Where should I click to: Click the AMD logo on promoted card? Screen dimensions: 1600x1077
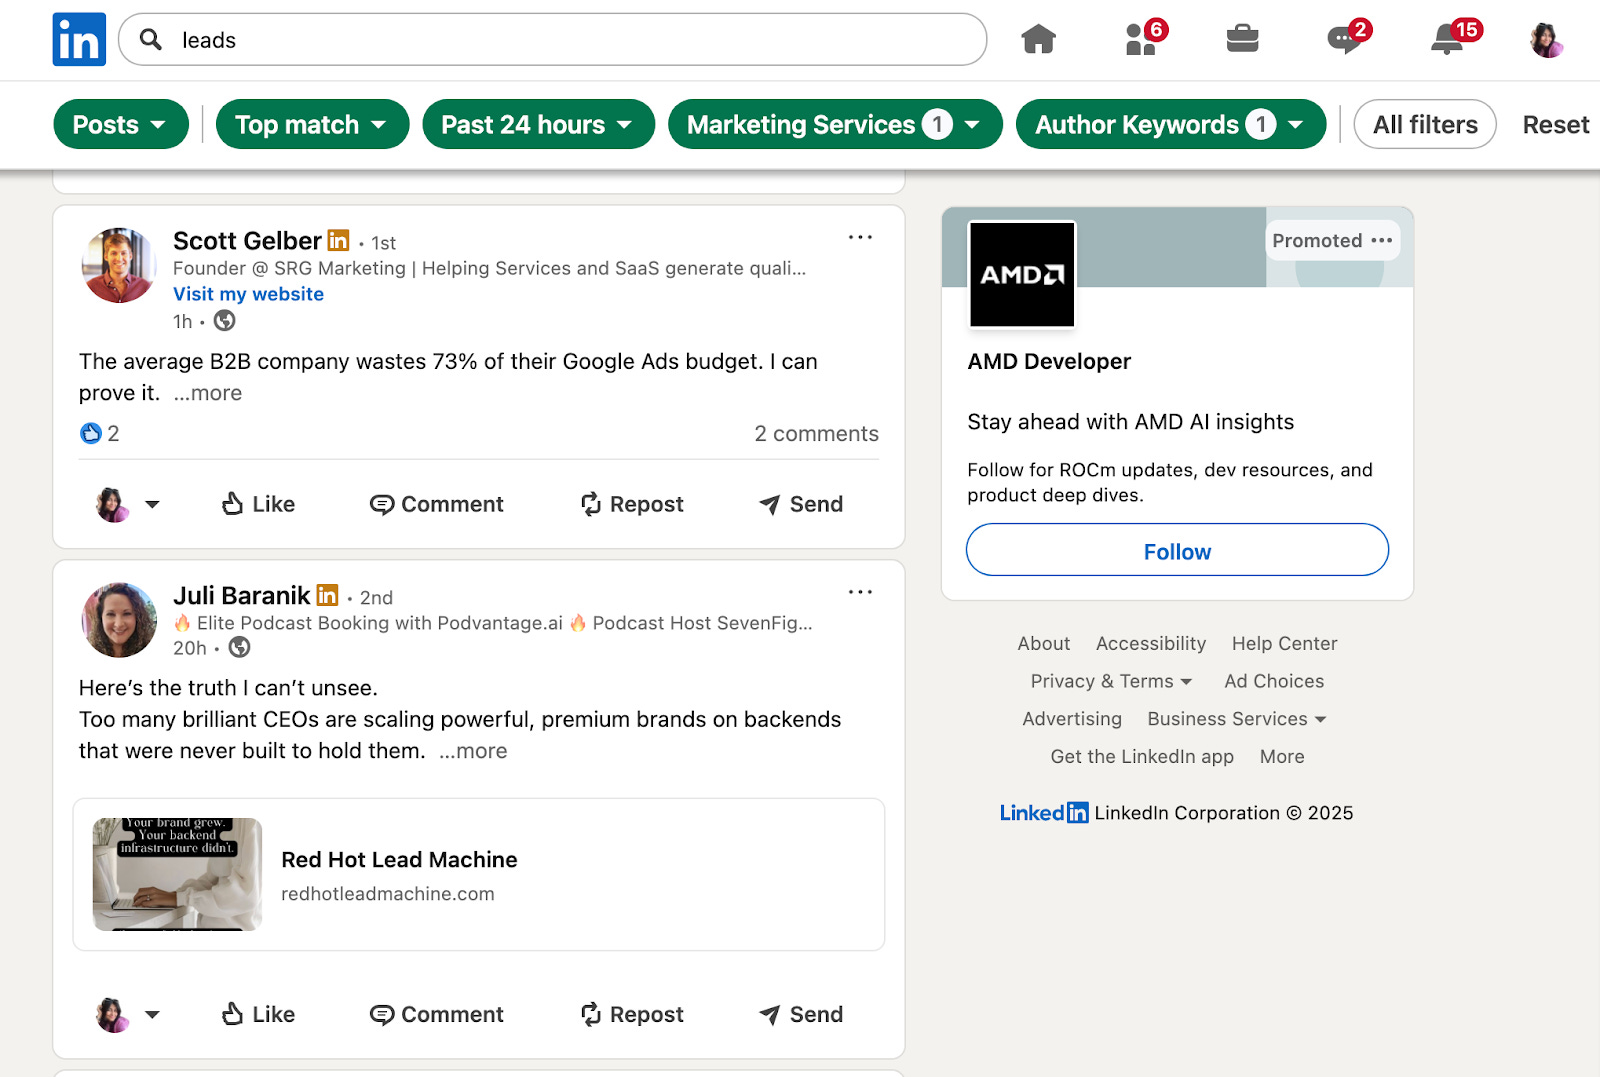click(1022, 275)
